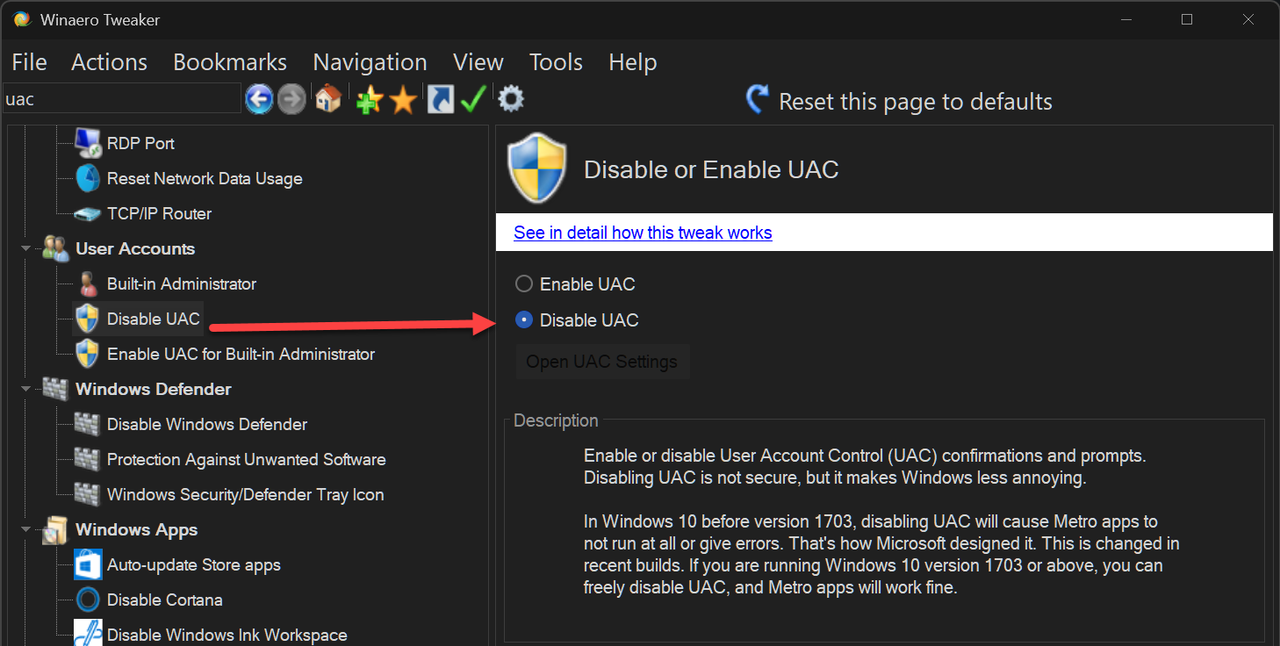Click the Auto-update Store apps store icon
1280x646 pixels.
point(88,565)
